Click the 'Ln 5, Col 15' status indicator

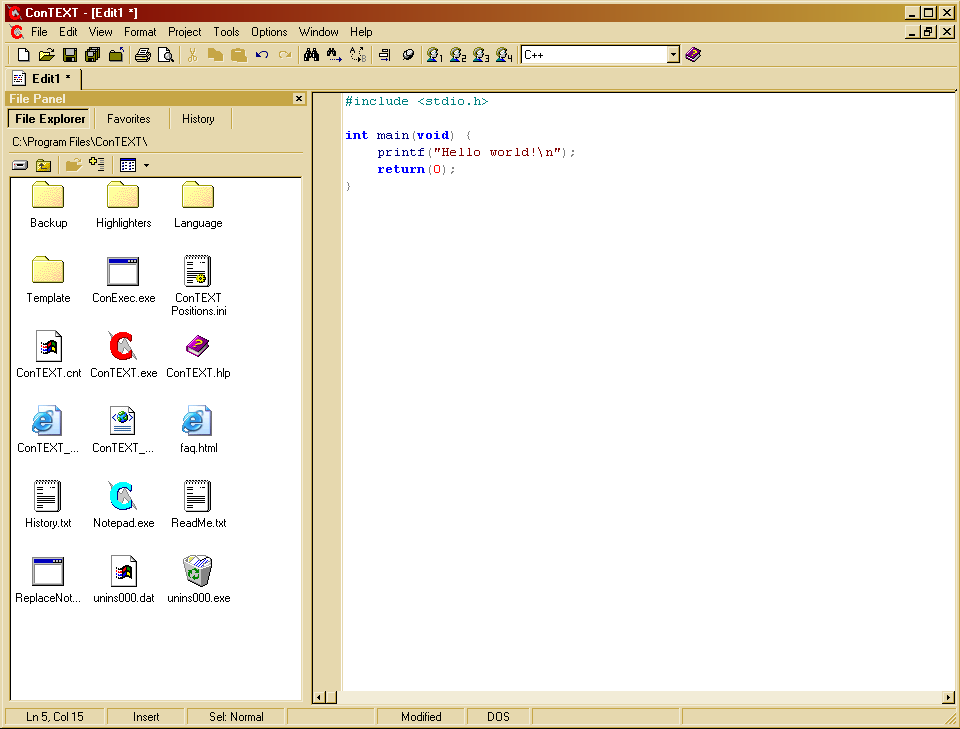(54, 717)
